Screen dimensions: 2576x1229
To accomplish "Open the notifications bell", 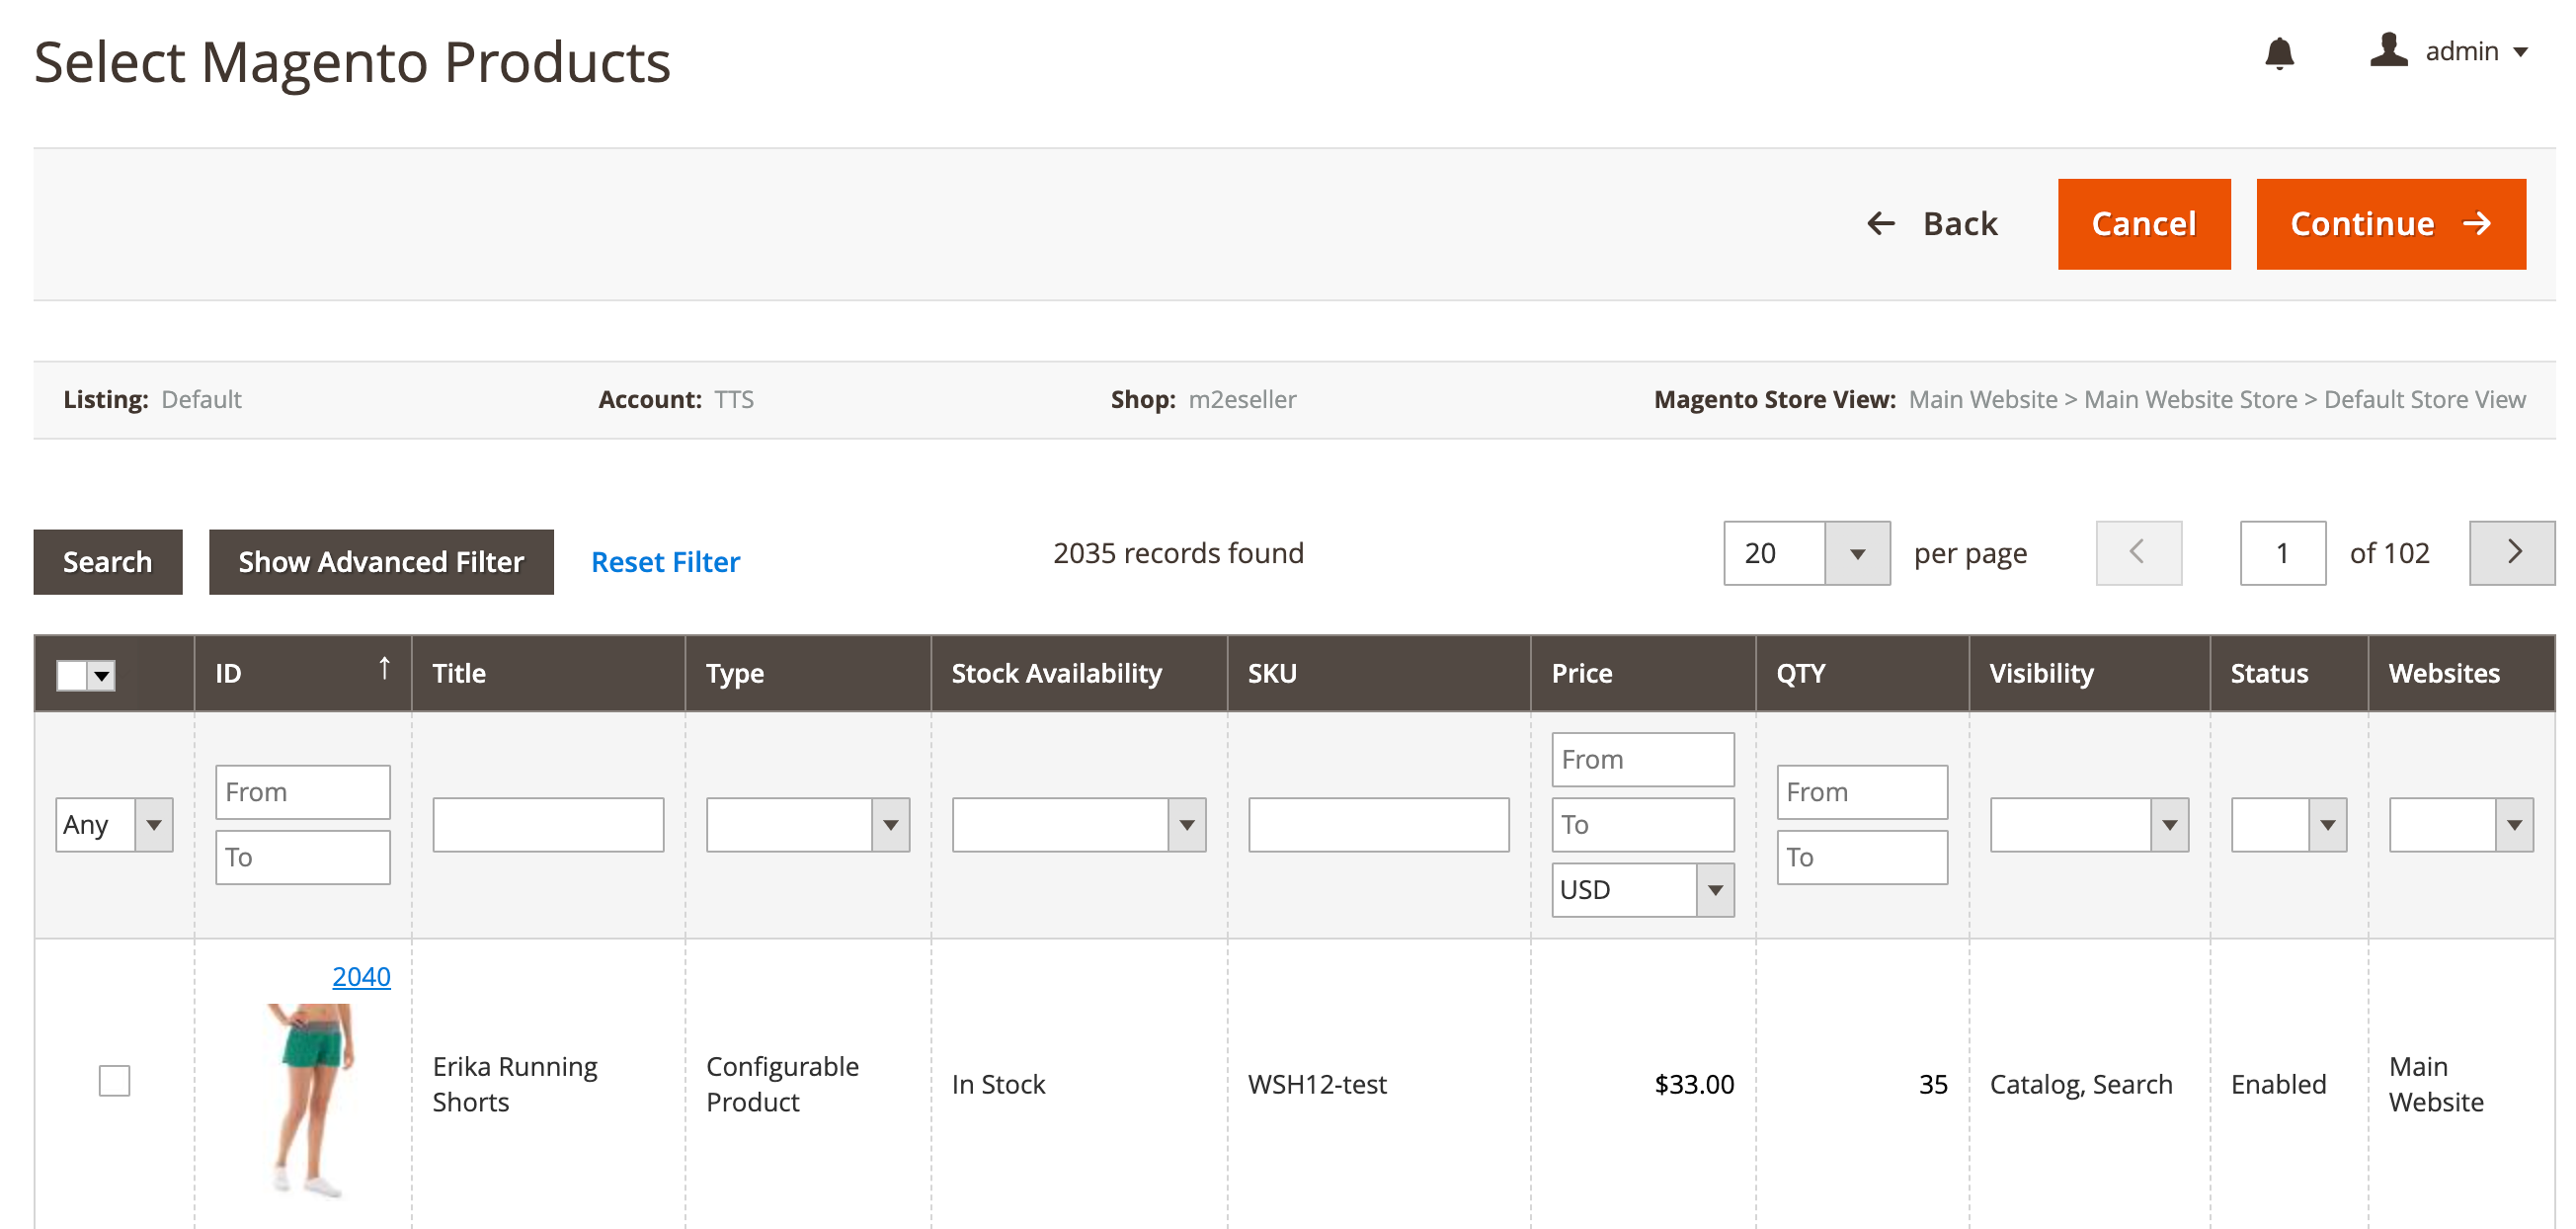I will point(2281,55).
